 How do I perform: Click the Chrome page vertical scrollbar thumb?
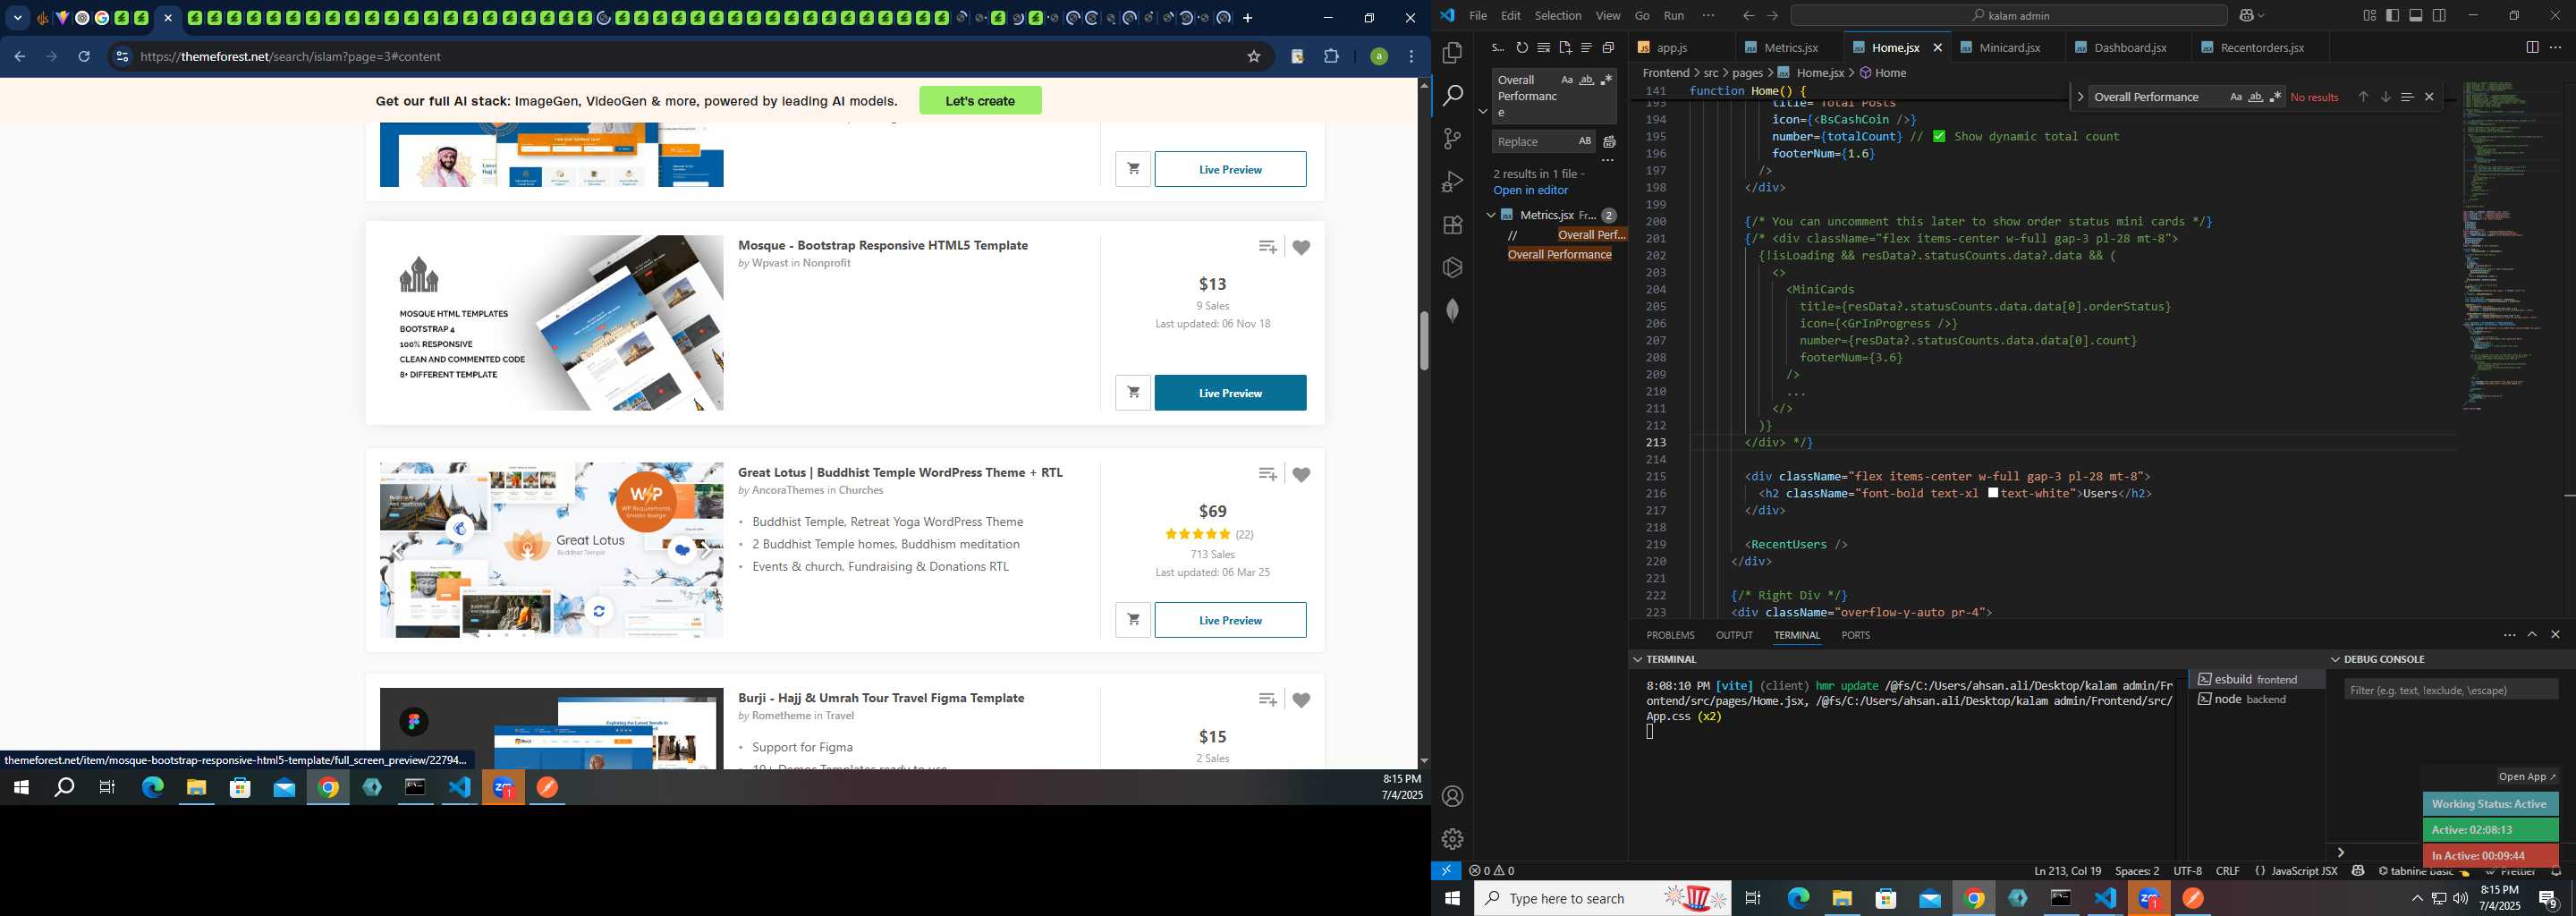[x=1424, y=340]
